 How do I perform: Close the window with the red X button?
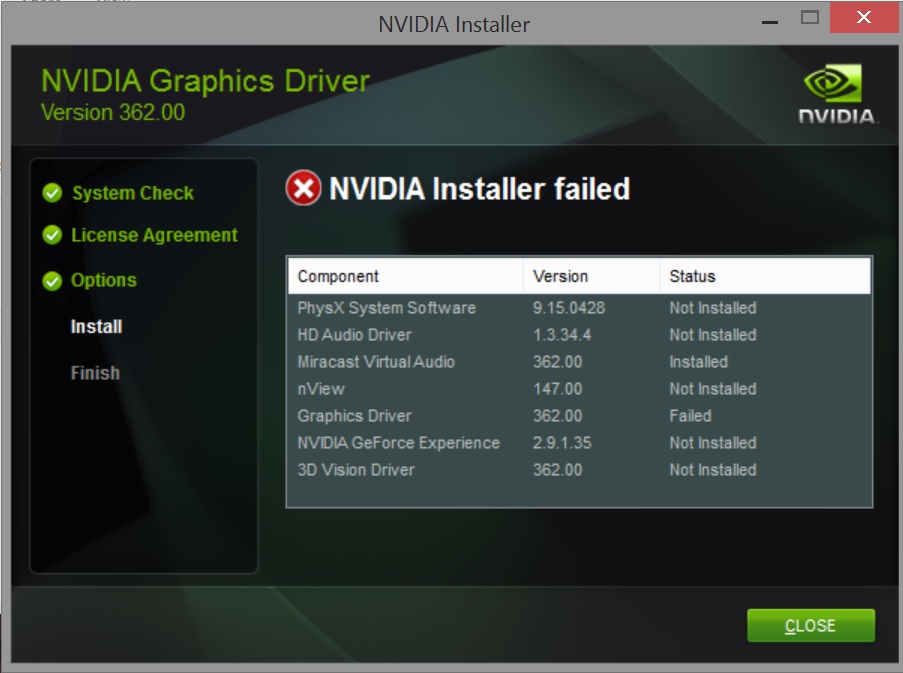click(864, 17)
